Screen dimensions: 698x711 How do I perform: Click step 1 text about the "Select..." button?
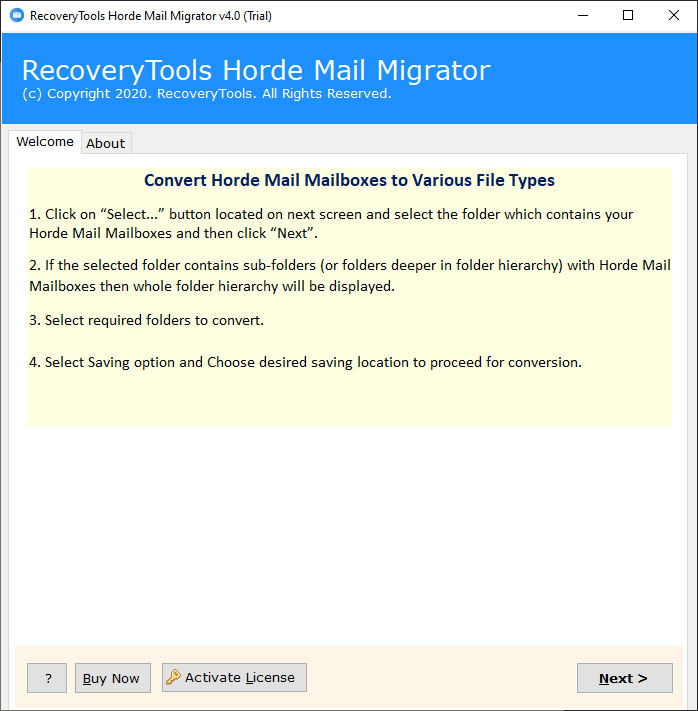click(331, 224)
